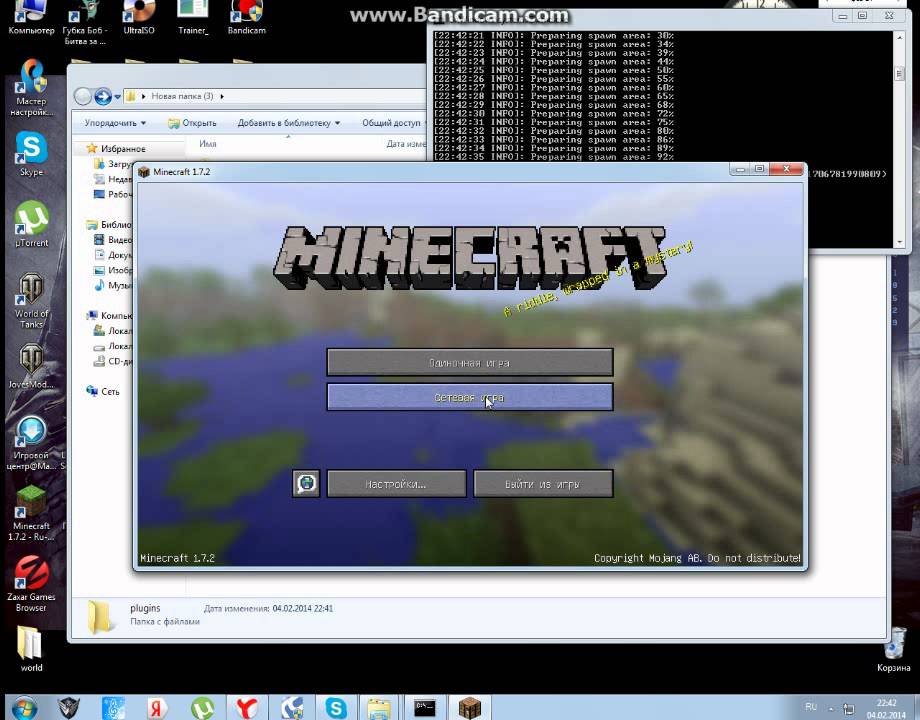Screen dimensions: 920x720
Task: Switch to Skype in the taskbar
Action: point(336,708)
